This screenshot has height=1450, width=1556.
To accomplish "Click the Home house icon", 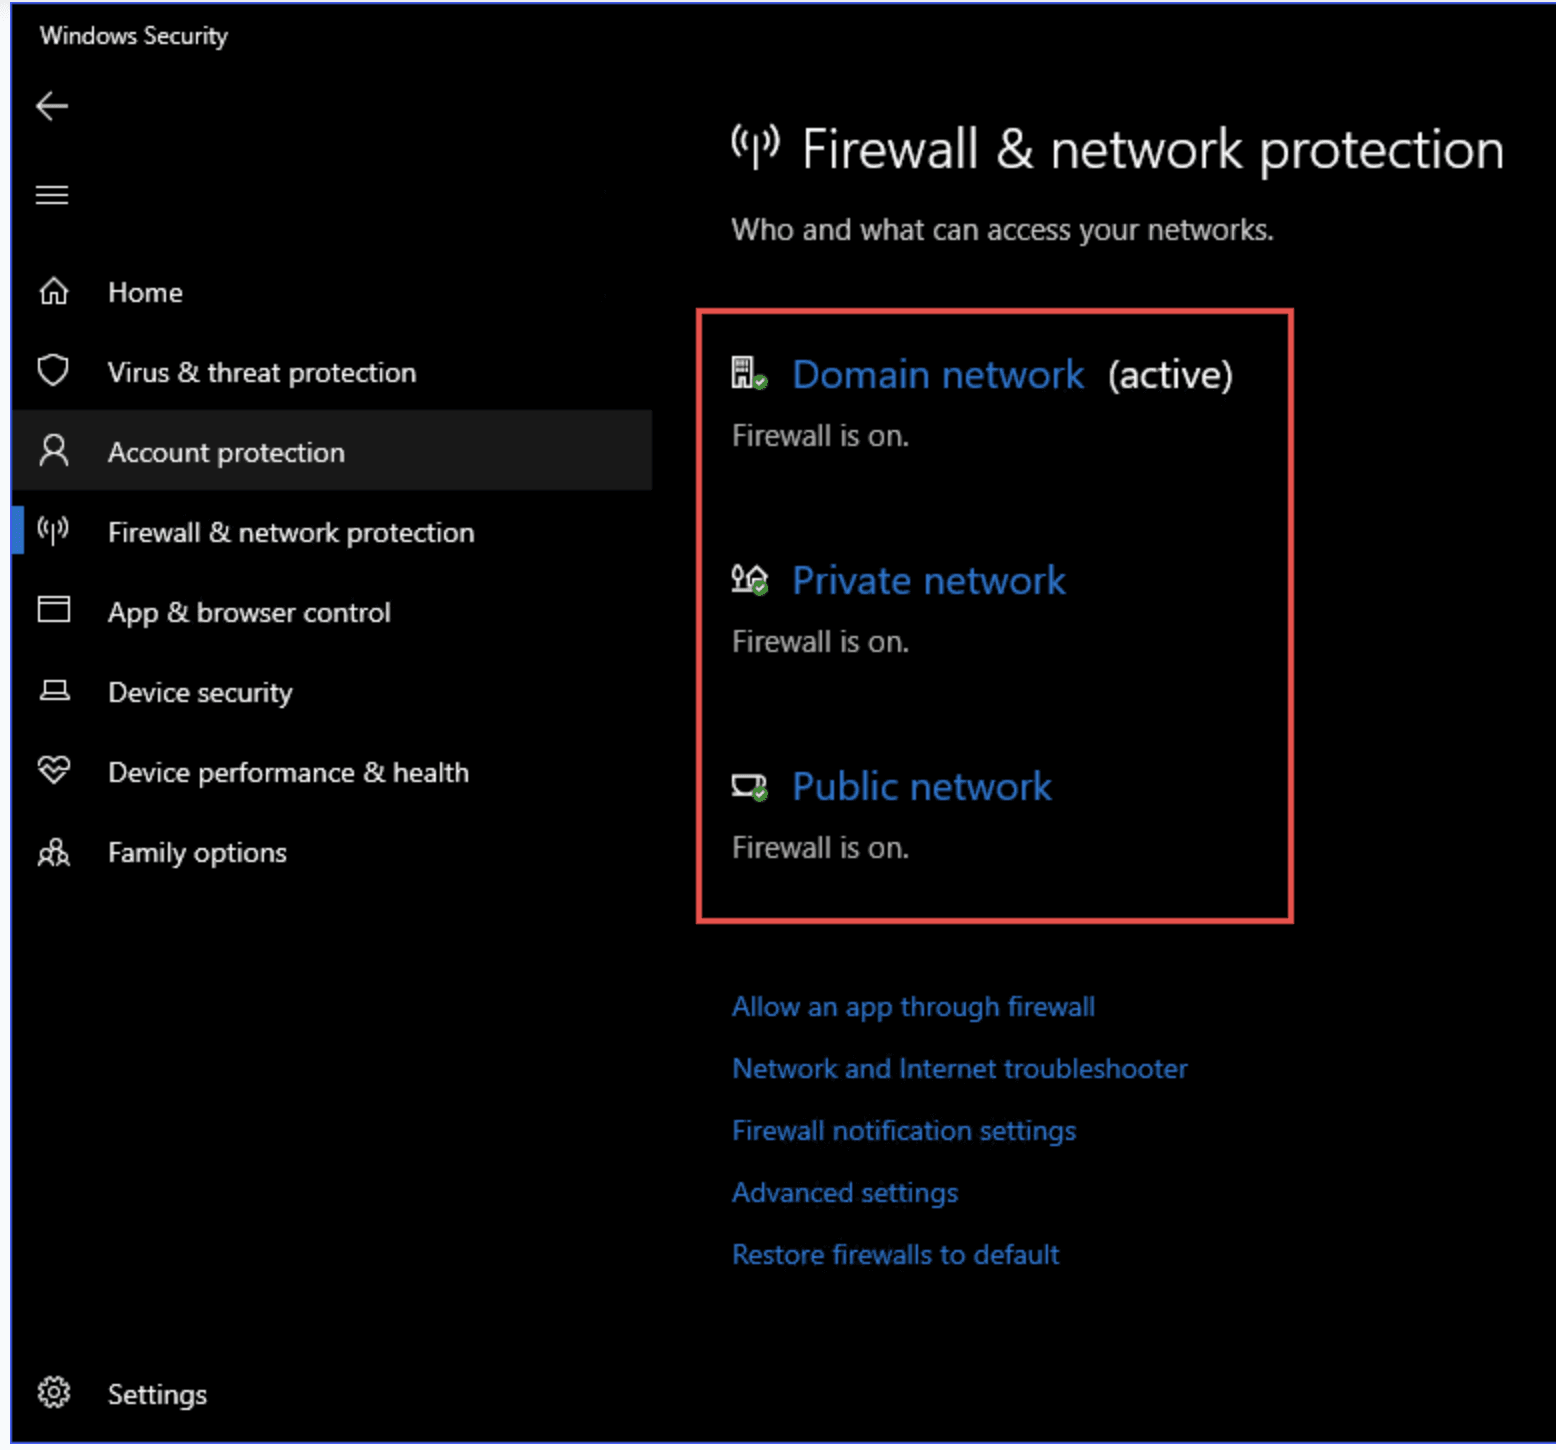I will (54, 292).
